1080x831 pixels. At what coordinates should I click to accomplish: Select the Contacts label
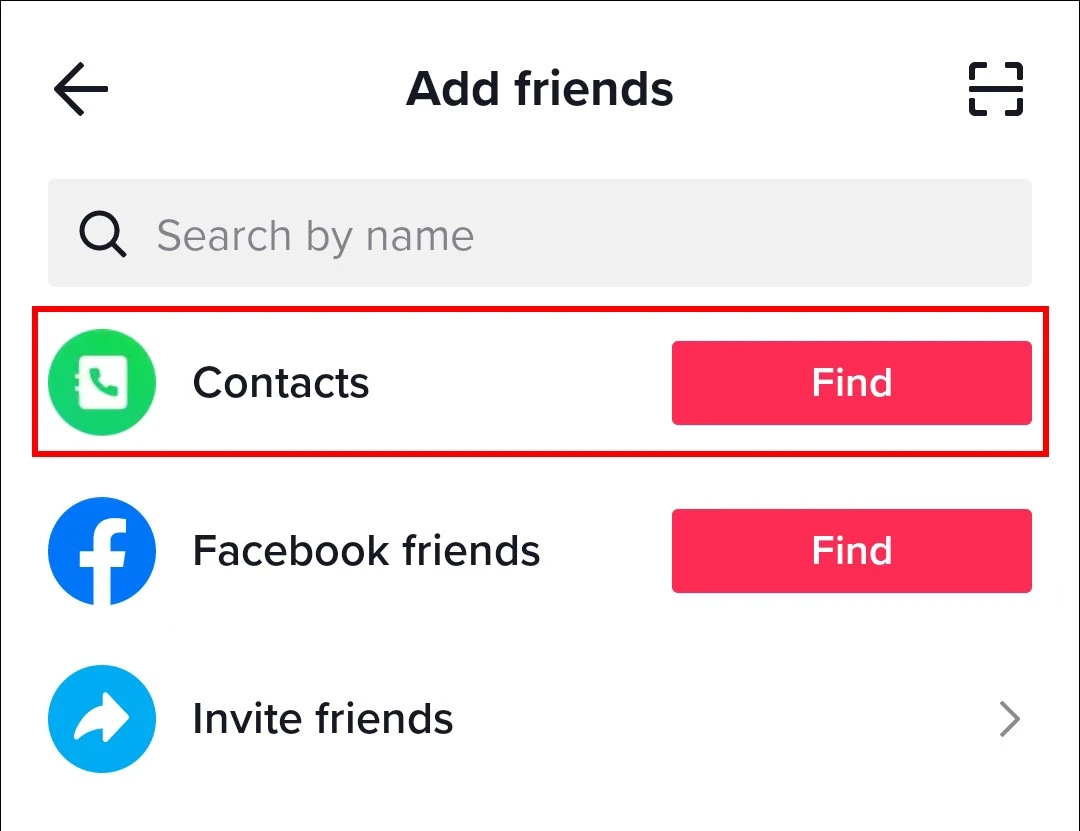tap(281, 383)
